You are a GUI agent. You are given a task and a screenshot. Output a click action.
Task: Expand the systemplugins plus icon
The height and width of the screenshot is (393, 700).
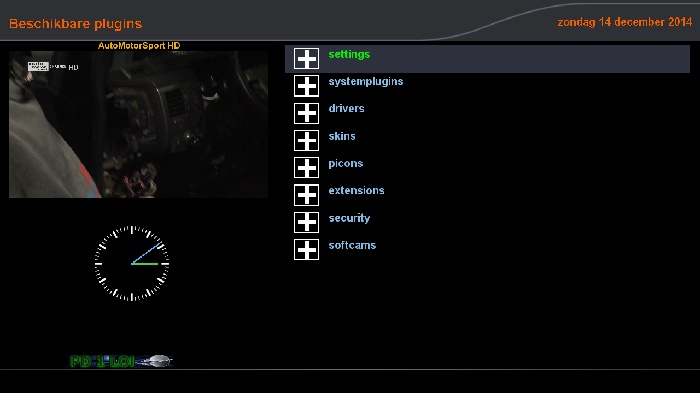(306, 86)
